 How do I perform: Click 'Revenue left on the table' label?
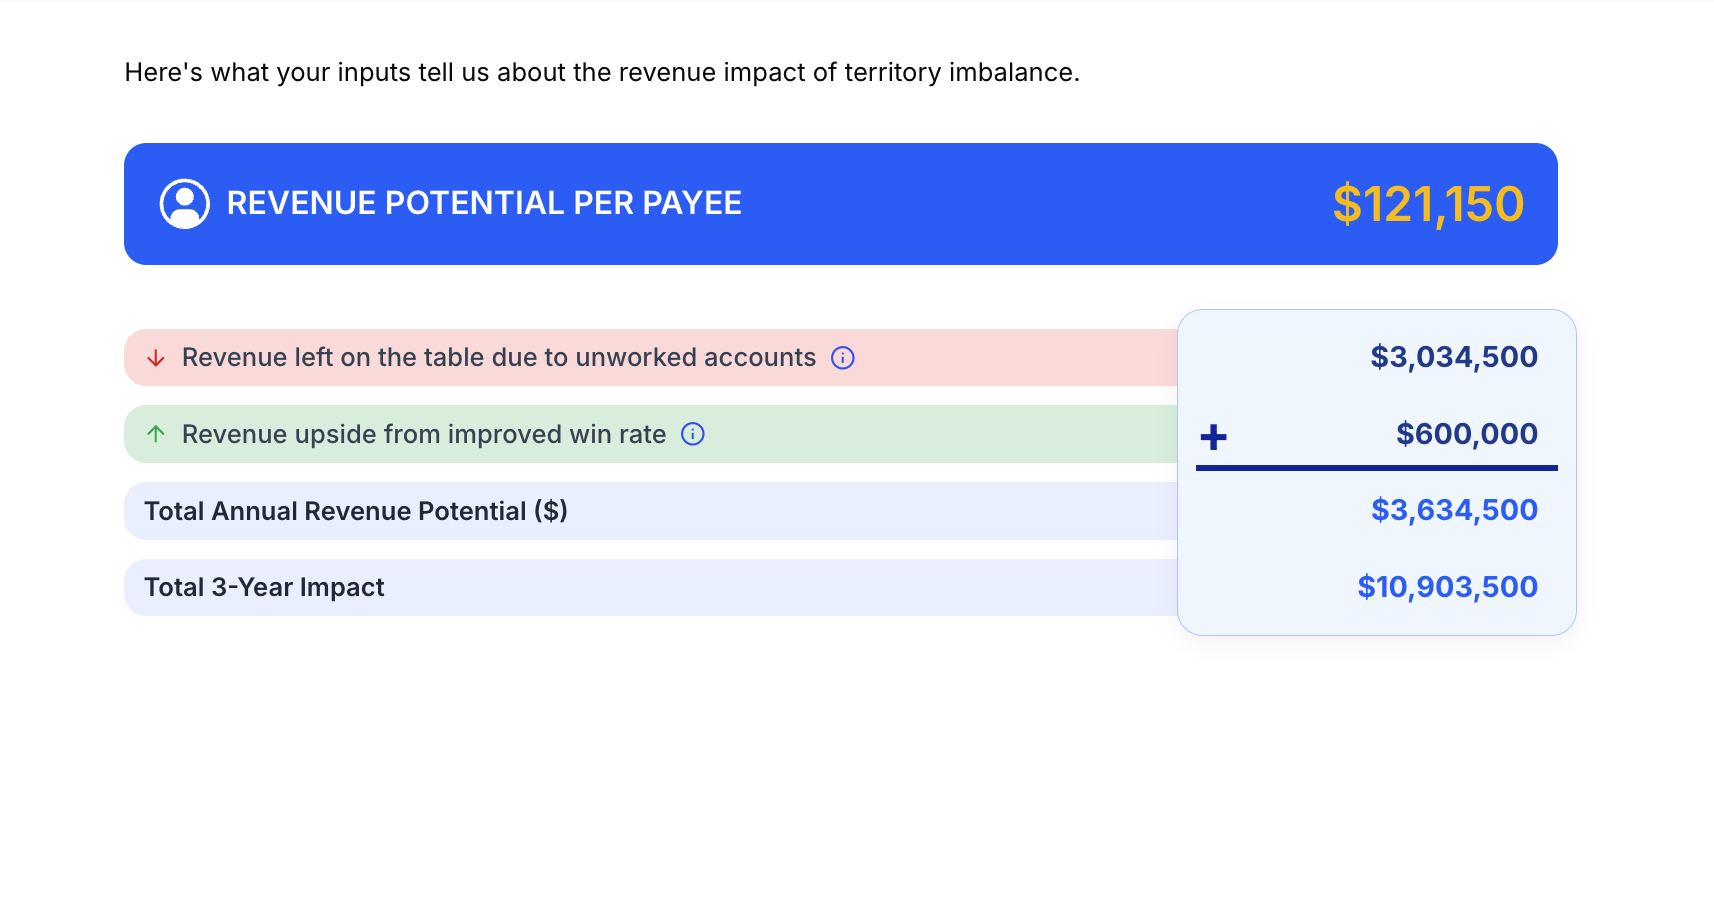coord(499,358)
